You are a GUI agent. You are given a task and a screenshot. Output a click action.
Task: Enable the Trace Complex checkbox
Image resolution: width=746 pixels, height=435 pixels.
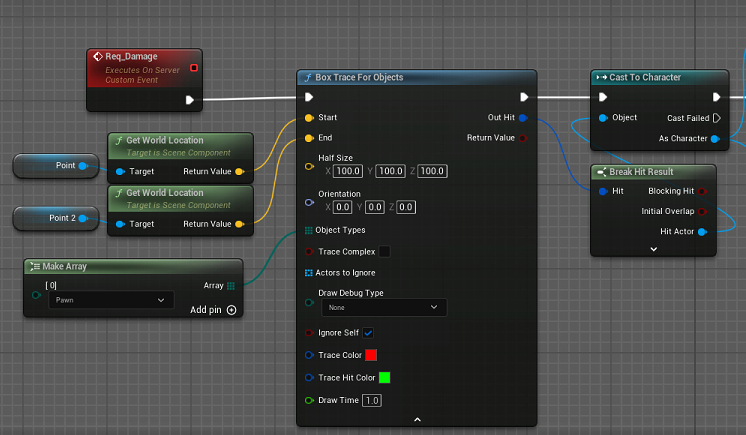[x=384, y=251]
